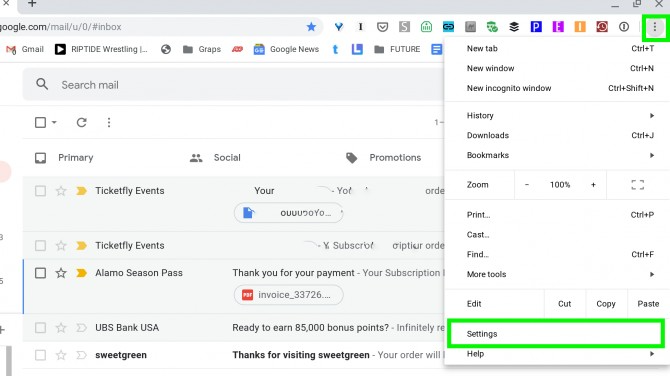
Task: Click the bookmark star in address bar
Action: click(x=311, y=27)
